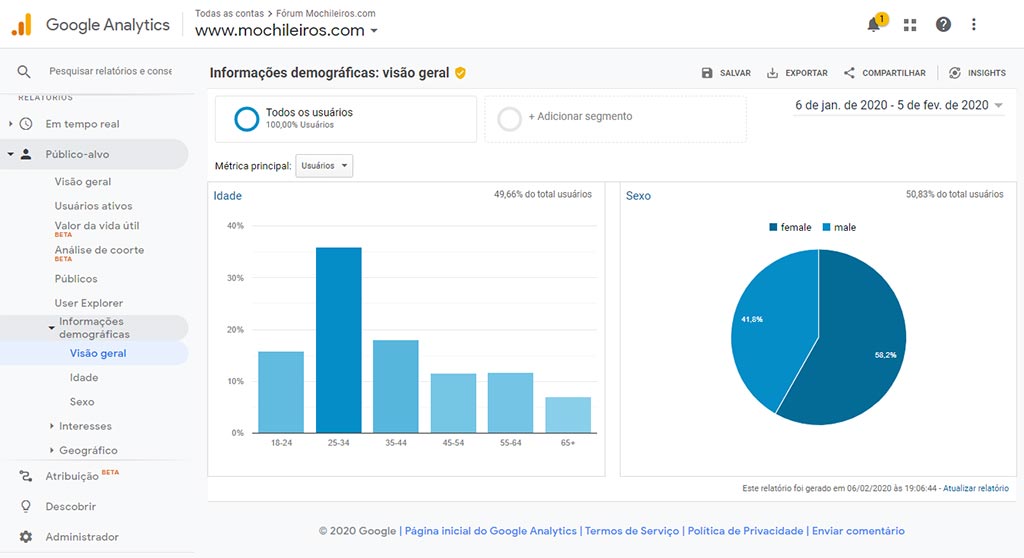Click the 65+ age bar
Image resolution: width=1024 pixels, height=558 pixels.
tap(568, 415)
